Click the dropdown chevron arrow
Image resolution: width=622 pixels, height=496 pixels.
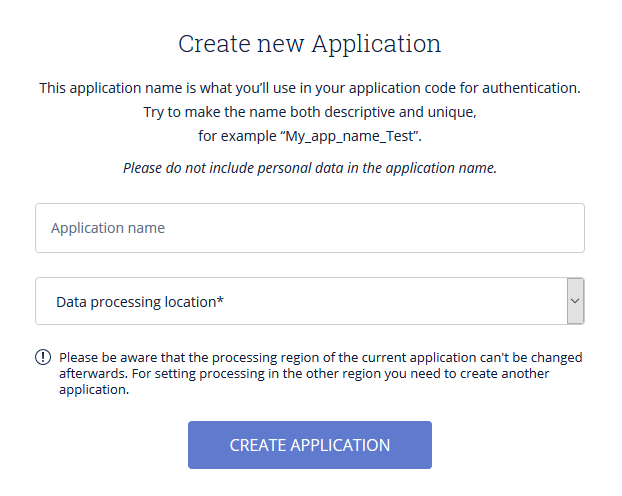tap(575, 301)
